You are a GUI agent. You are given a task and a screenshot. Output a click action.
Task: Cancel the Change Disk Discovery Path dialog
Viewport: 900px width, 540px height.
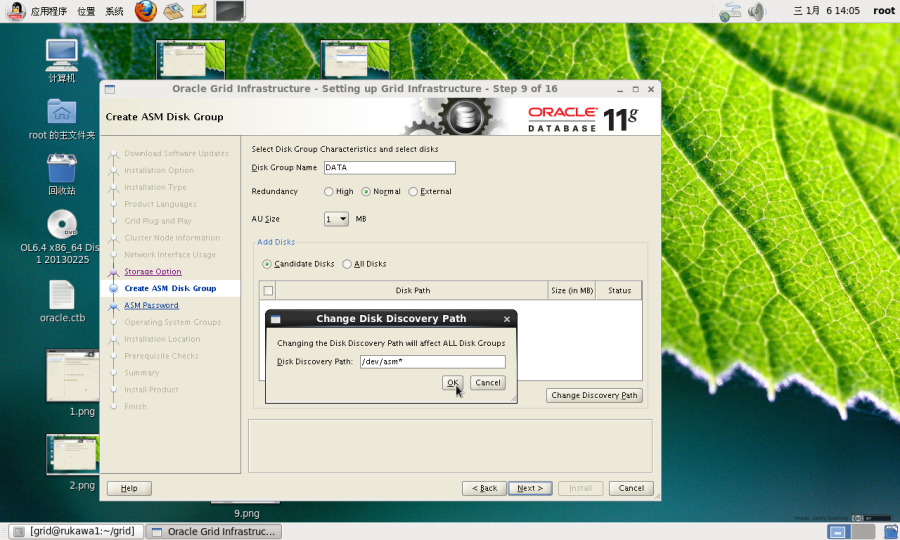[488, 383]
